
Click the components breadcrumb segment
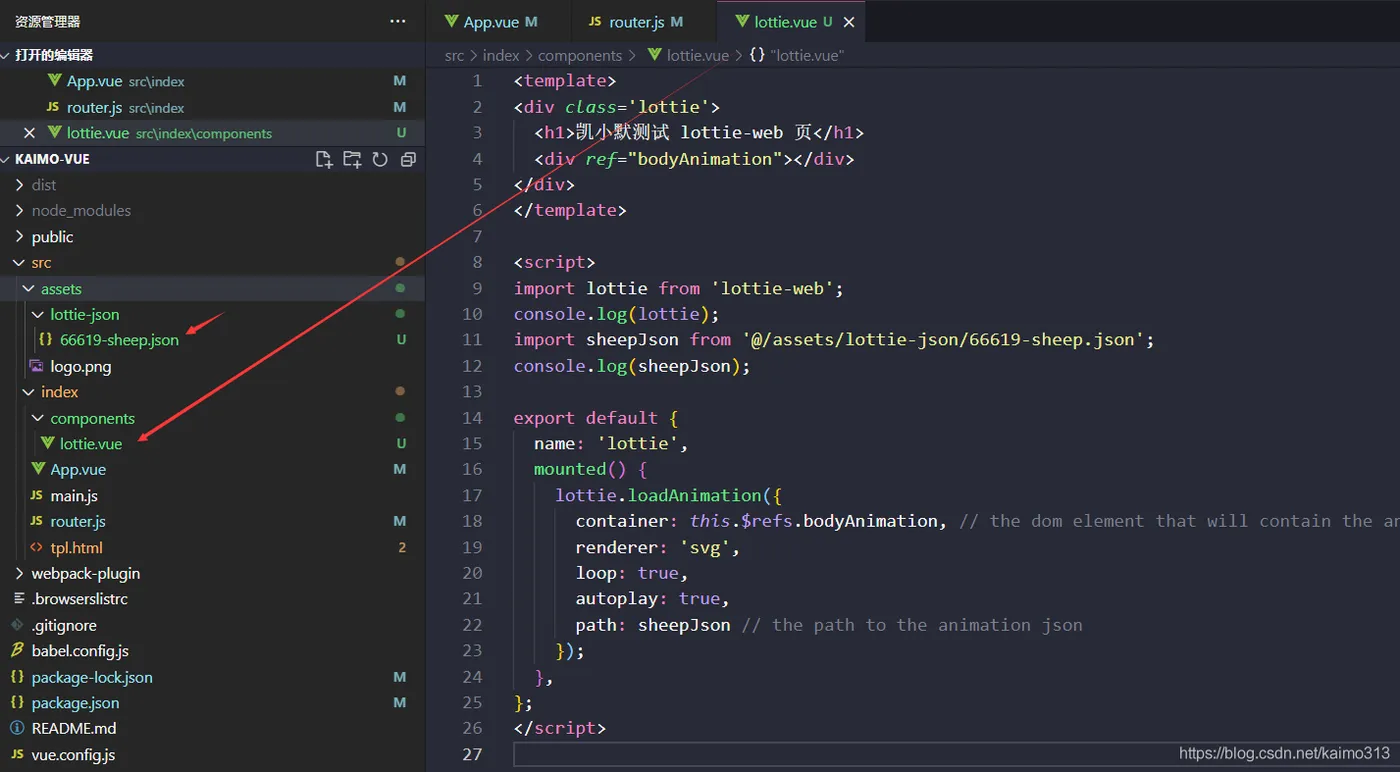pyautogui.click(x=580, y=56)
